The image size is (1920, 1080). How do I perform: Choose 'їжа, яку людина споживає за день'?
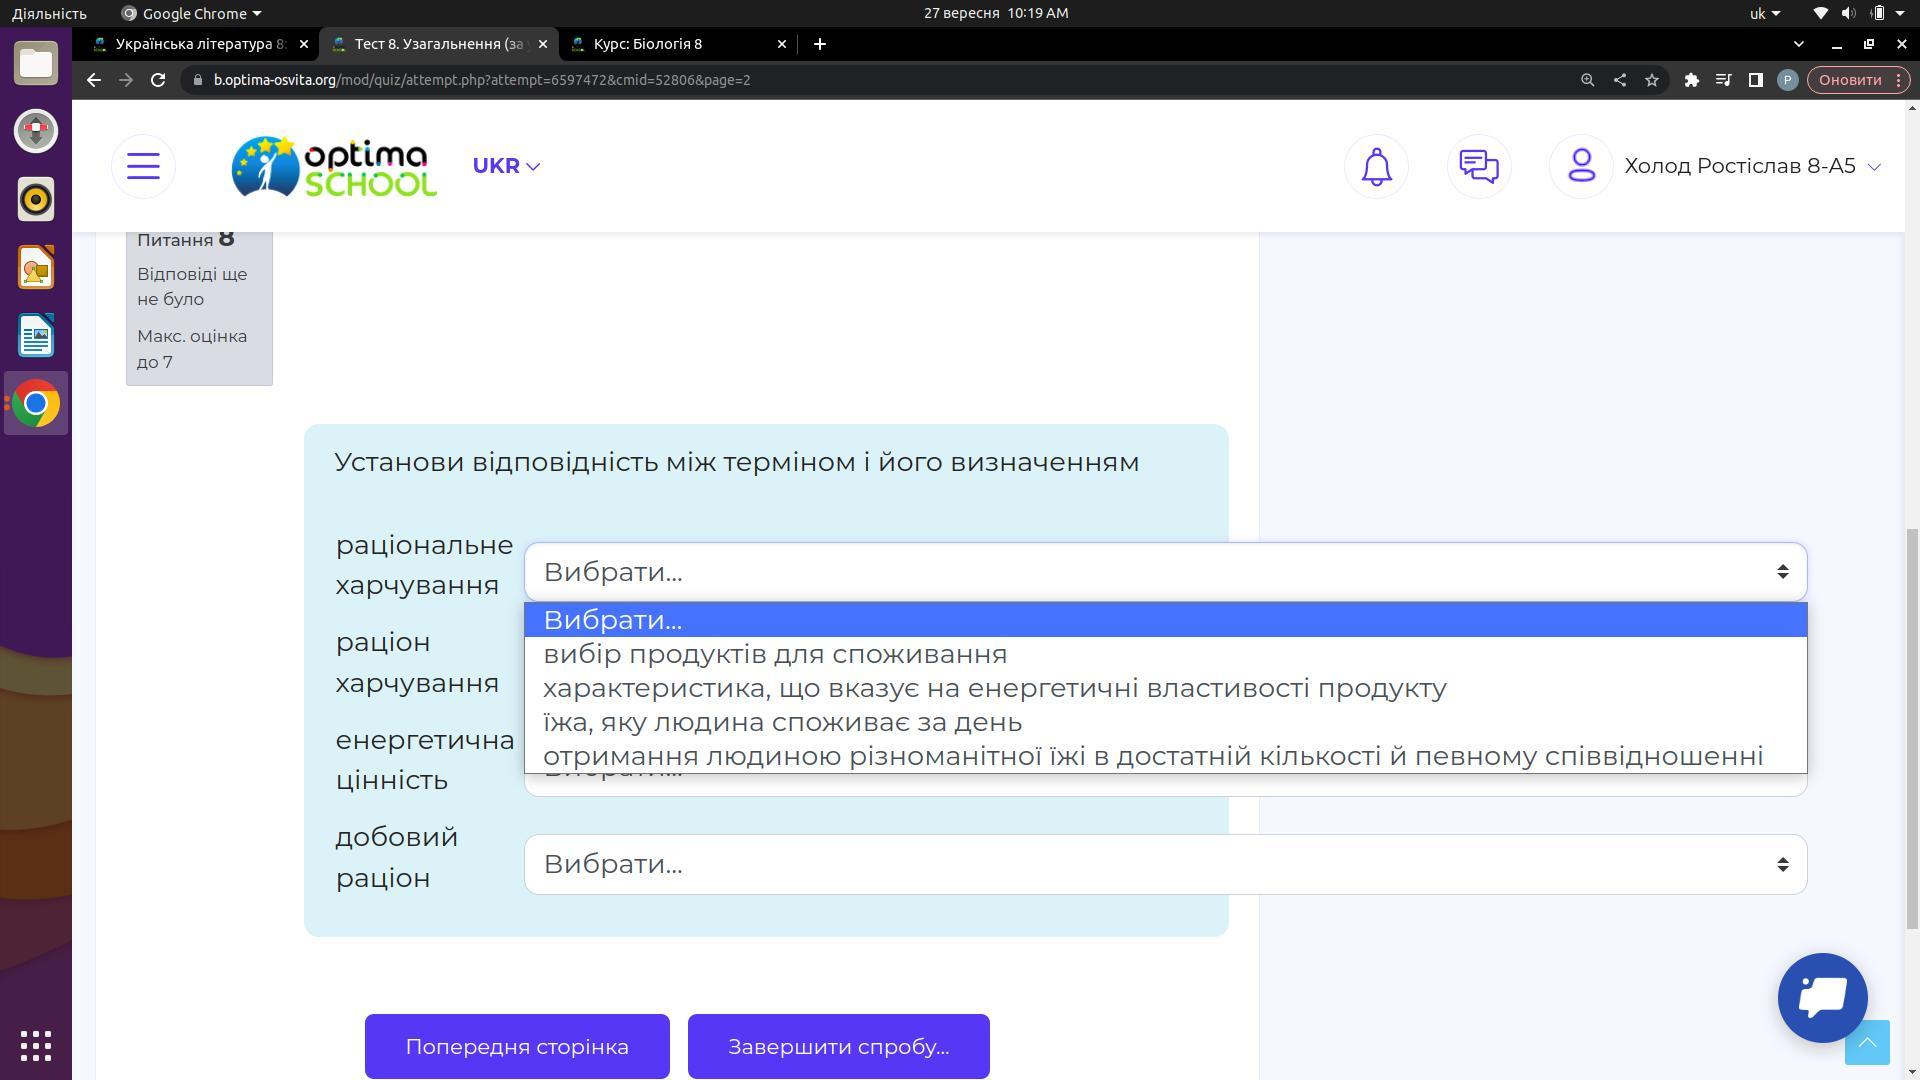(x=782, y=722)
